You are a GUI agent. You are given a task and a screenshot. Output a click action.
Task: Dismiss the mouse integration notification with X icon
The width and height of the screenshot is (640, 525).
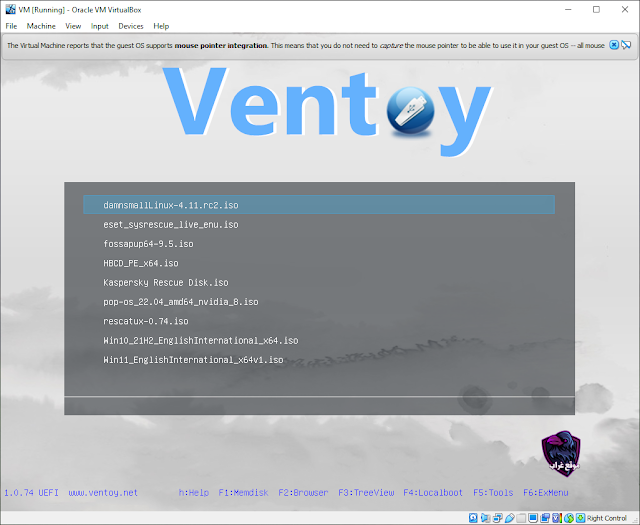[614, 45]
